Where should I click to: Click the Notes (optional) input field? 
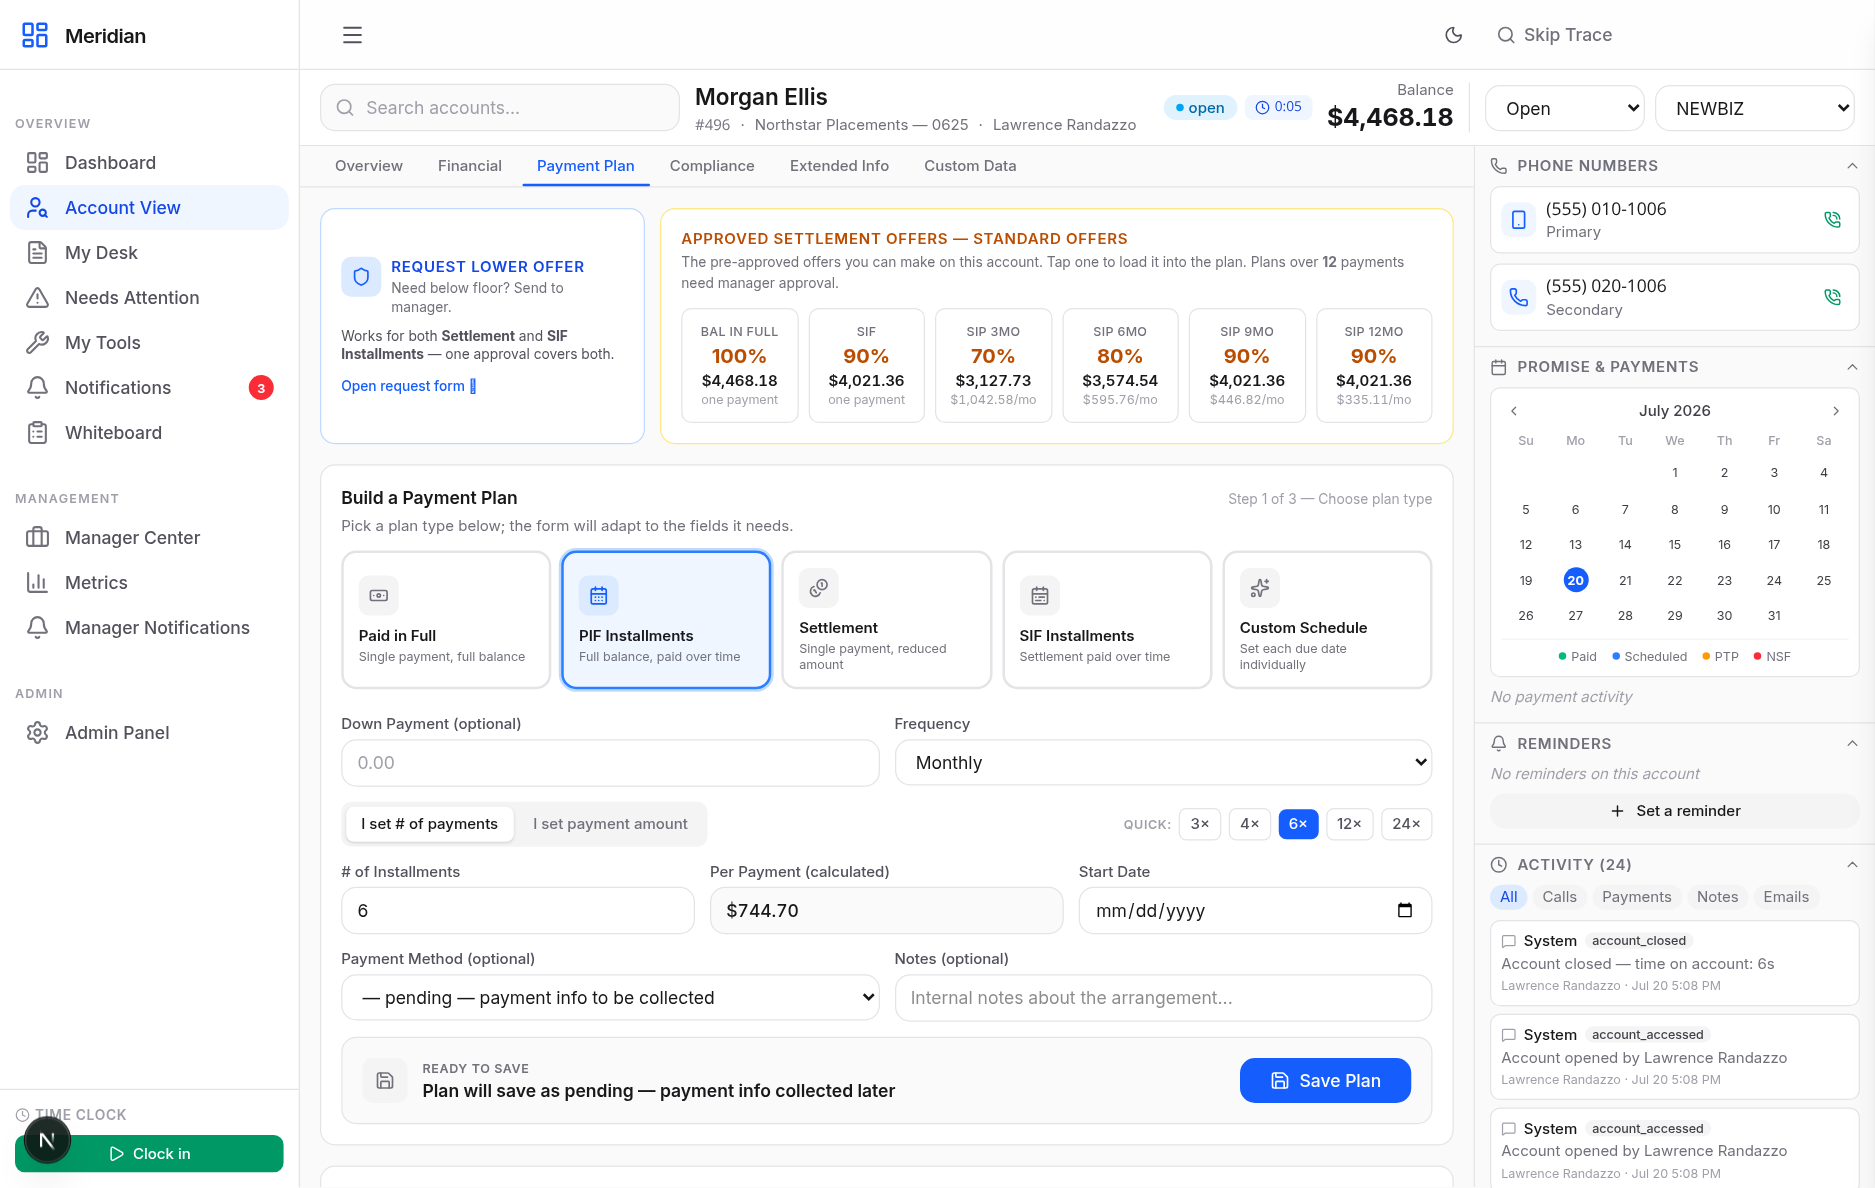[x=1163, y=998]
